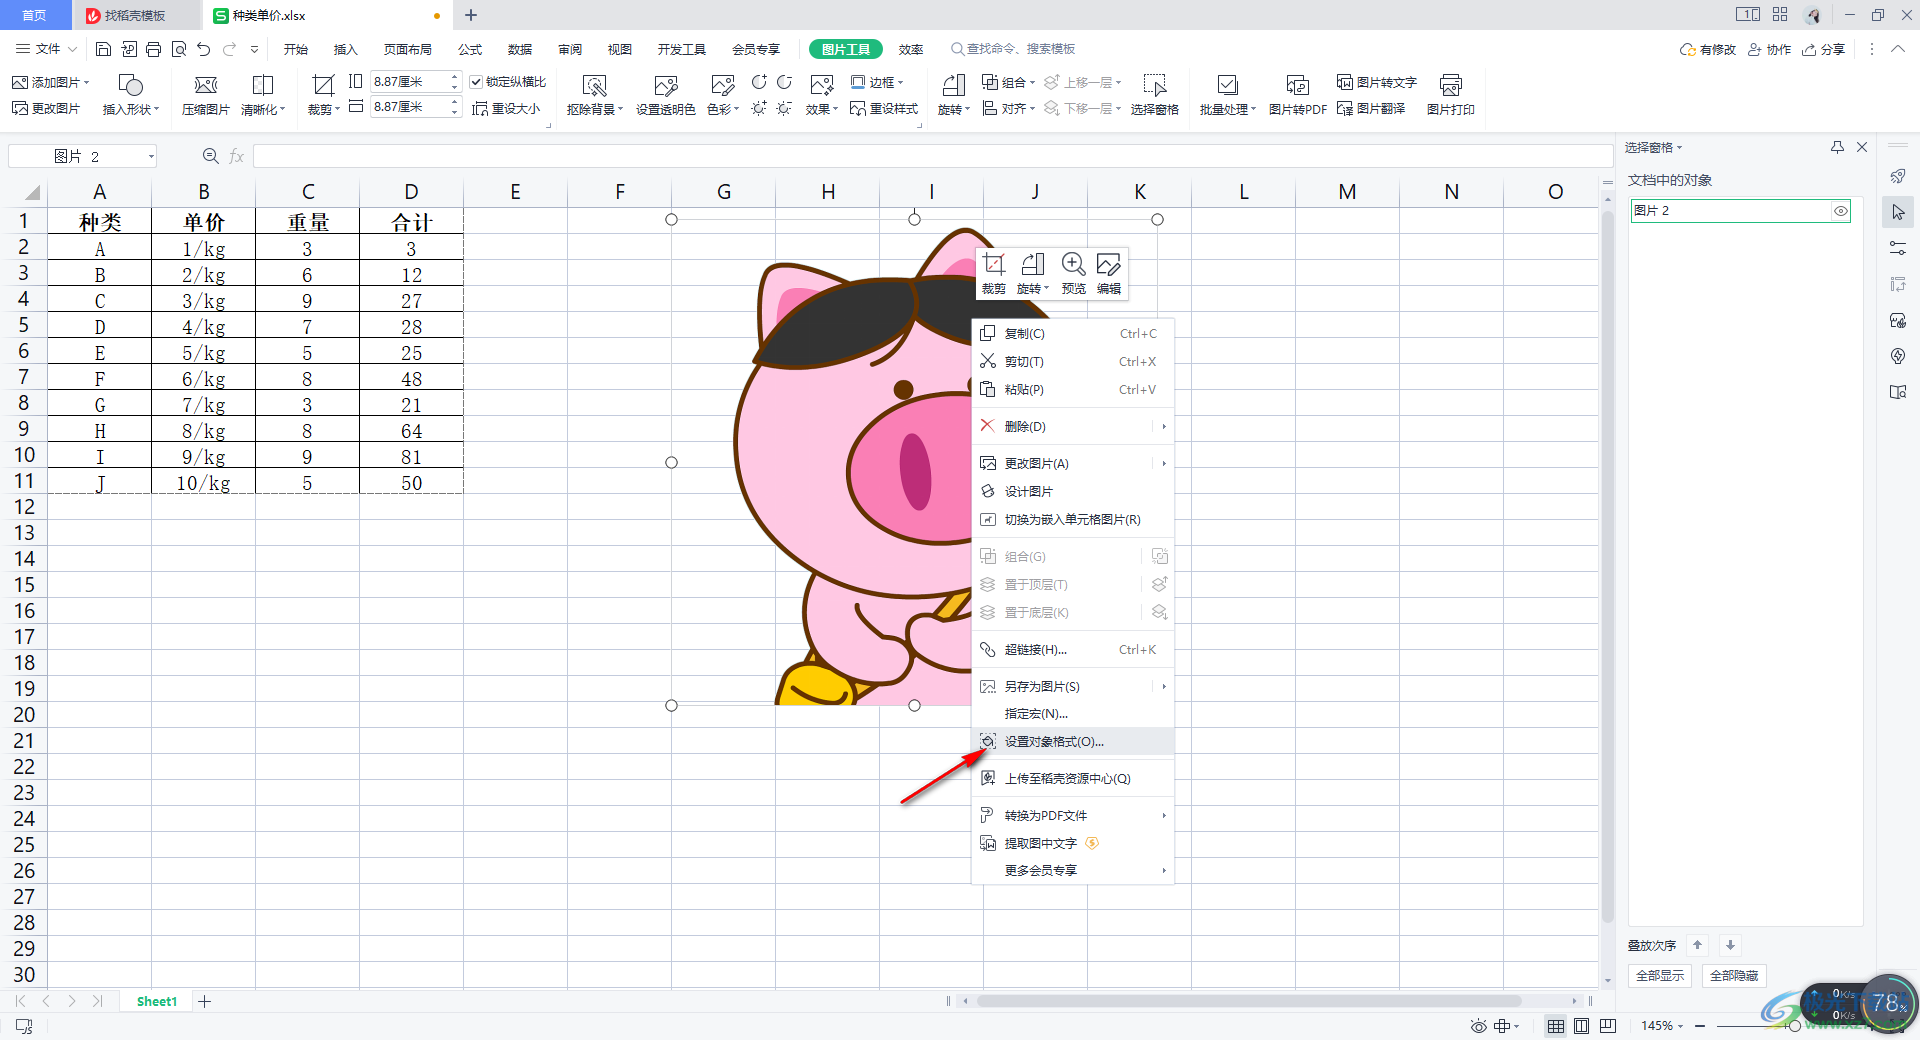This screenshot has width=1920, height=1040.
Task: Click the horizontal scrollbar at the bottom
Action: coord(1249,1001)
